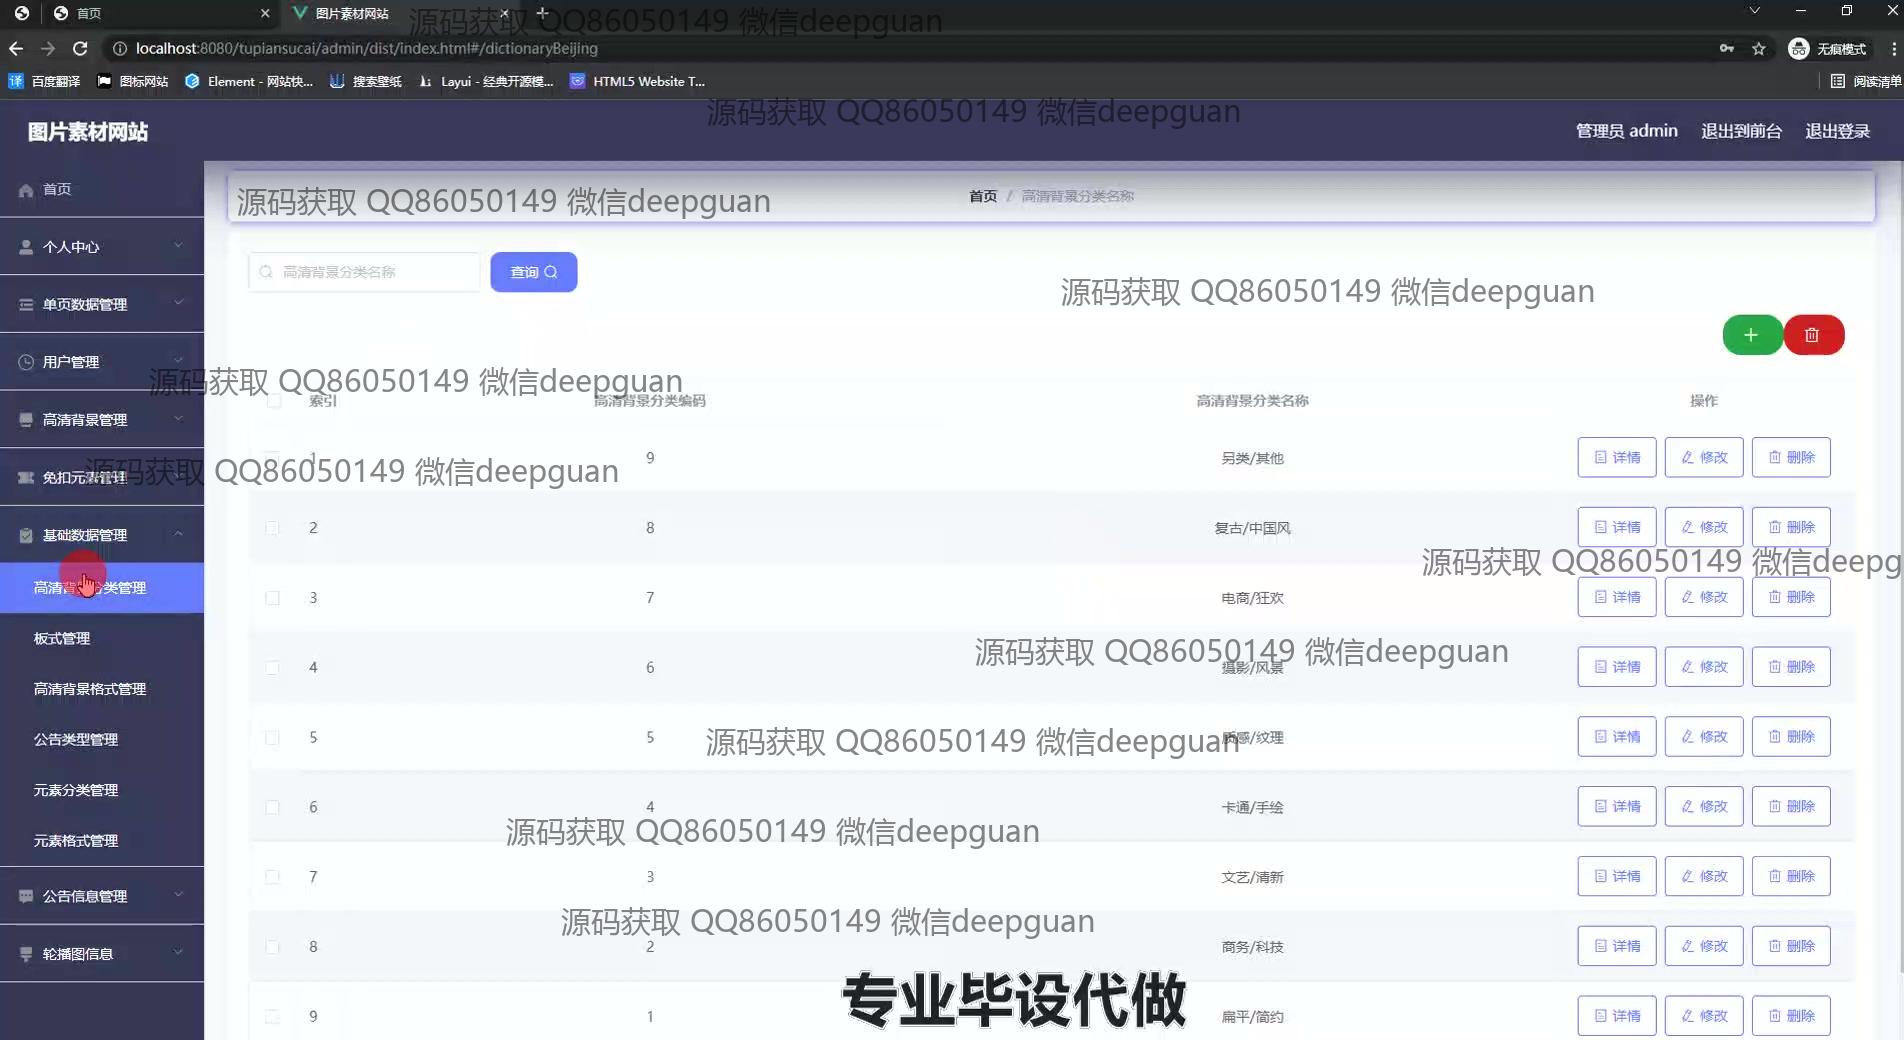Check the checkbox for row 另类/其他
The image size is (1904, 1040).
(272, 458)
